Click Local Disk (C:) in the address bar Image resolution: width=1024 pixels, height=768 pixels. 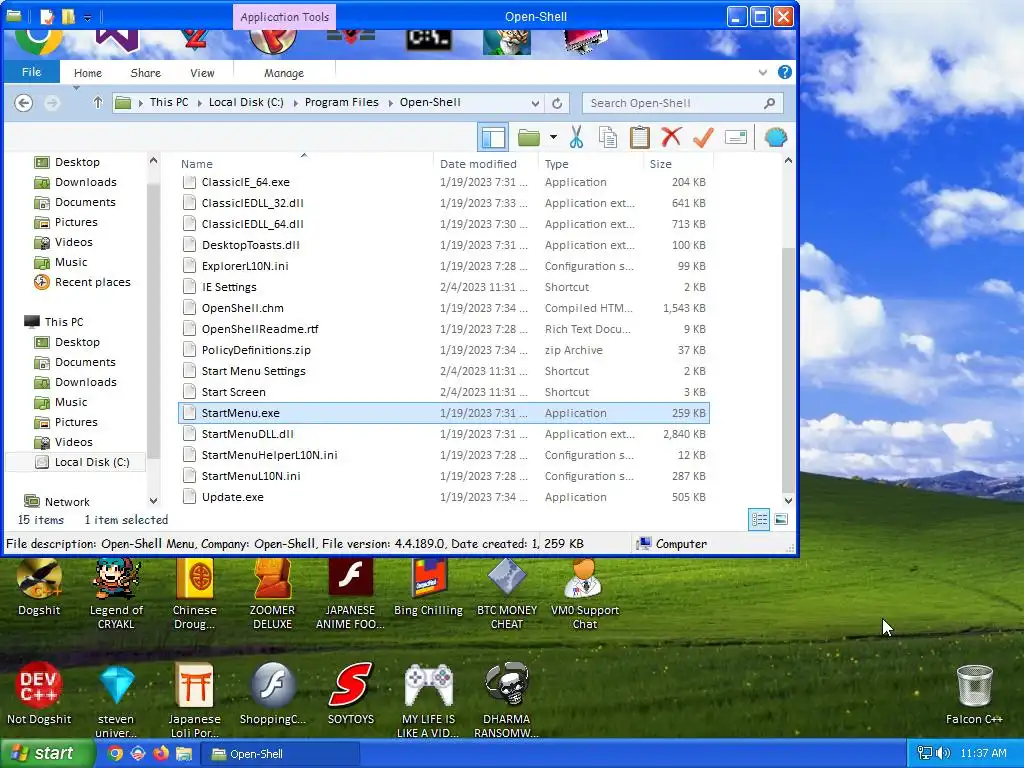click(x=246, y=103)
